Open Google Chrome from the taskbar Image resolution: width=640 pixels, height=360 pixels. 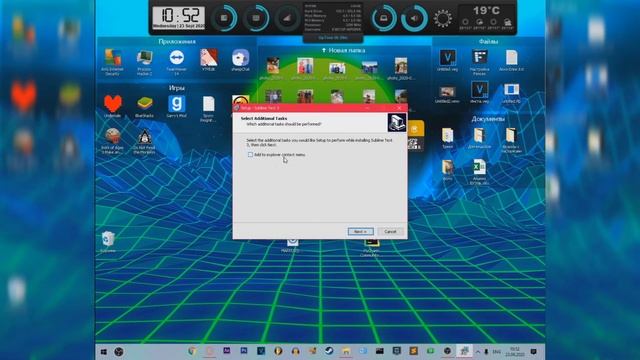click(192, 351)
